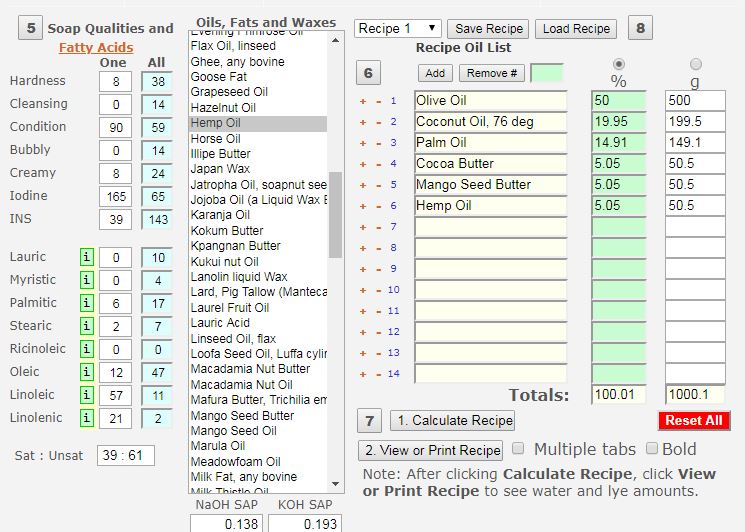Click the red Reset All button
This screenshot has height=532, width=745.
pos(694,421)
